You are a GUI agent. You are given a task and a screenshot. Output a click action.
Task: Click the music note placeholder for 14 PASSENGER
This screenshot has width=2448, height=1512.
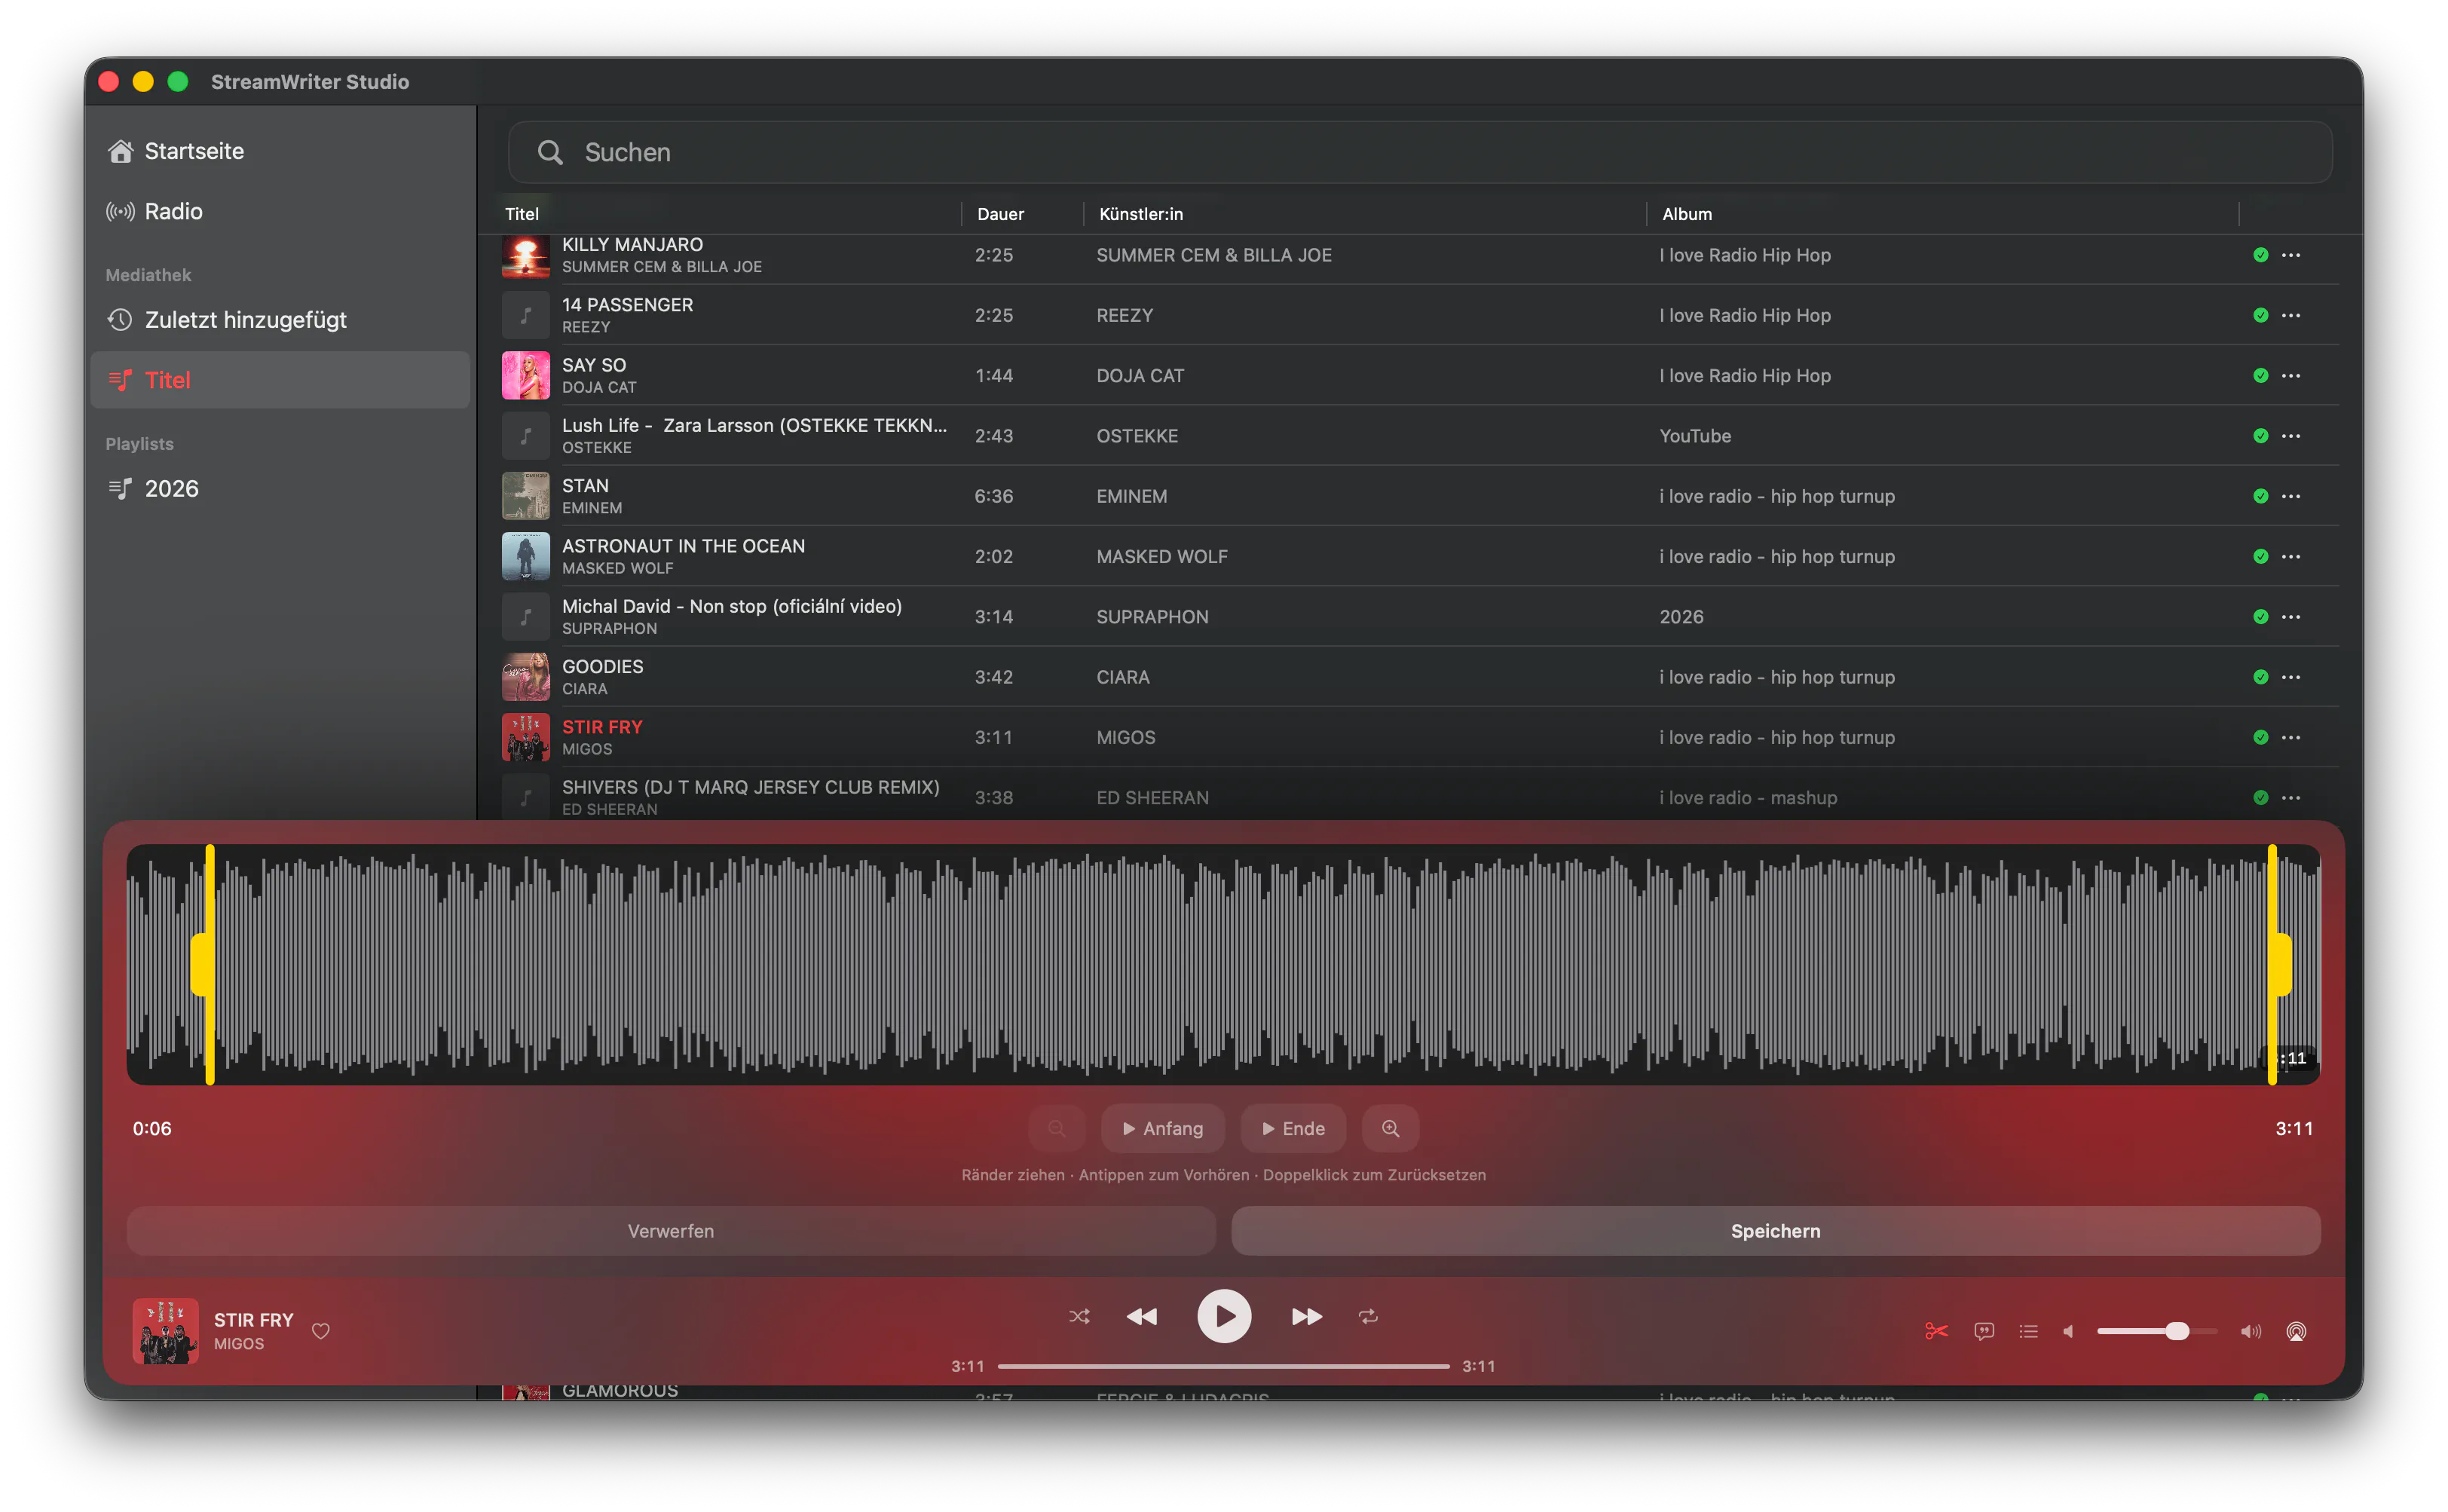tap(526, 315)
